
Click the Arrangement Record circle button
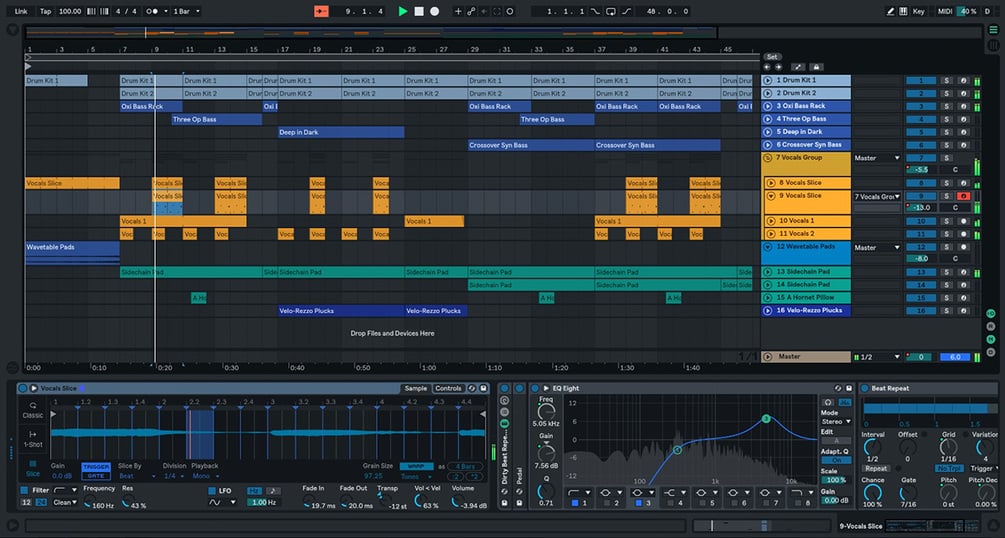point(435,12)
